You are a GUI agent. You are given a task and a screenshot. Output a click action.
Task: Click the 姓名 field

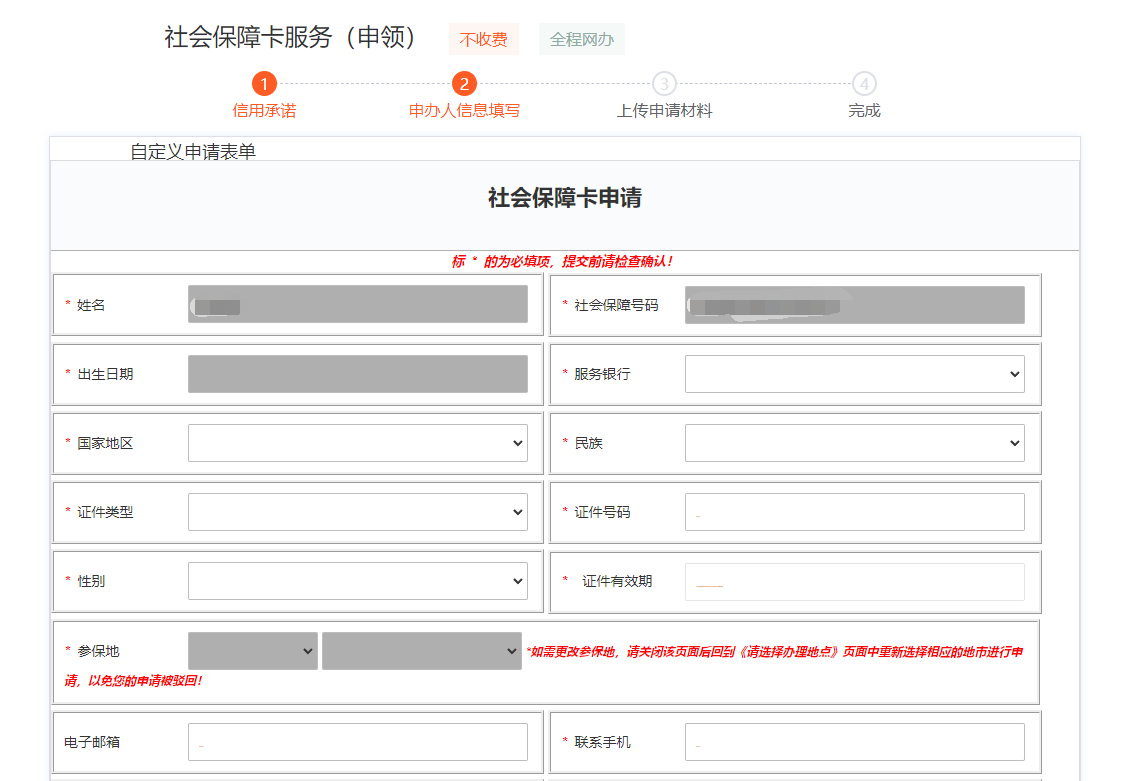click(357, 304)
